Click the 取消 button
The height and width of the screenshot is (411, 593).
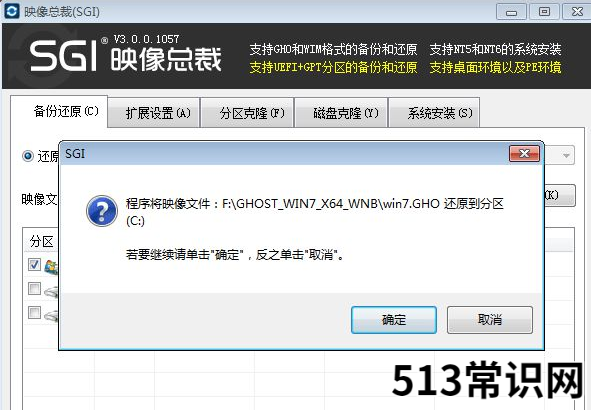[x=490, y=320]
